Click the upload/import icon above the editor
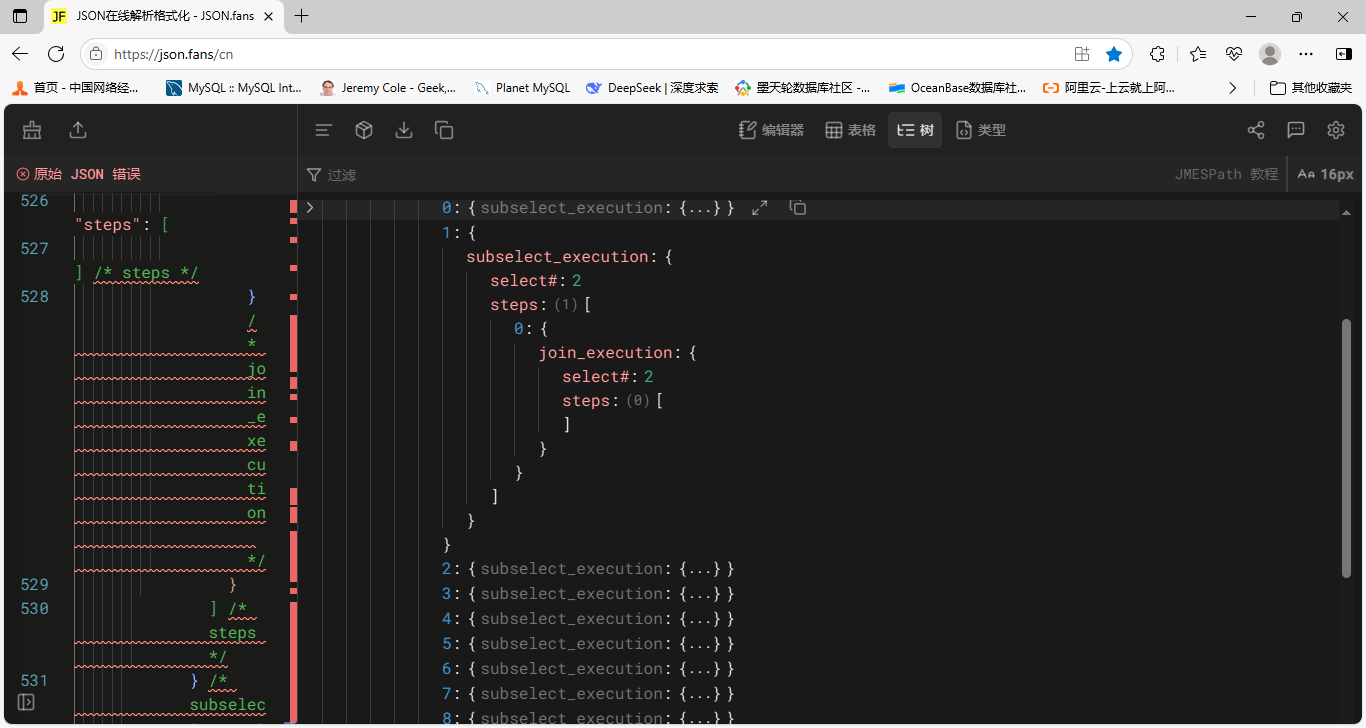Viewport: 1366px width, 728px height. [78, 130]
